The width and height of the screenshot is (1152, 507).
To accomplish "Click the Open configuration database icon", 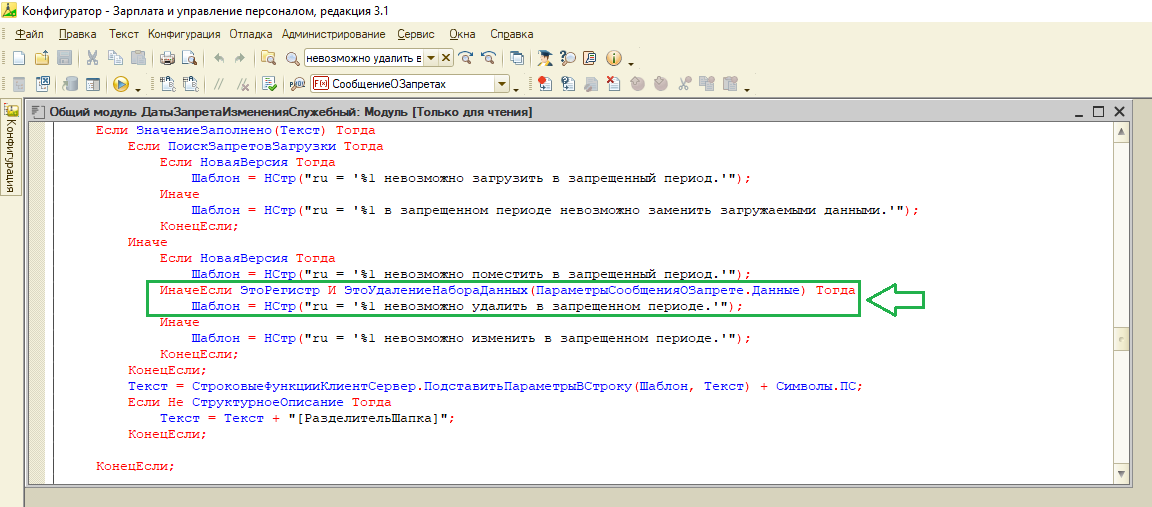I will (x=70, y=84).
